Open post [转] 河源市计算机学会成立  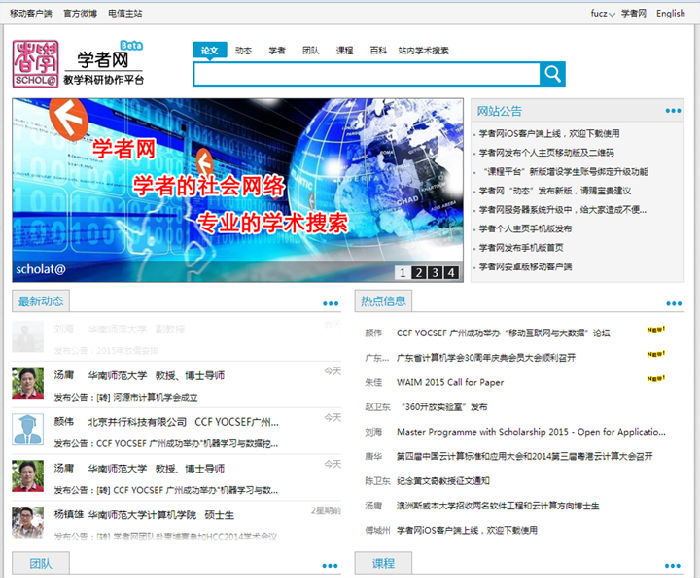[x=147, y=398]
